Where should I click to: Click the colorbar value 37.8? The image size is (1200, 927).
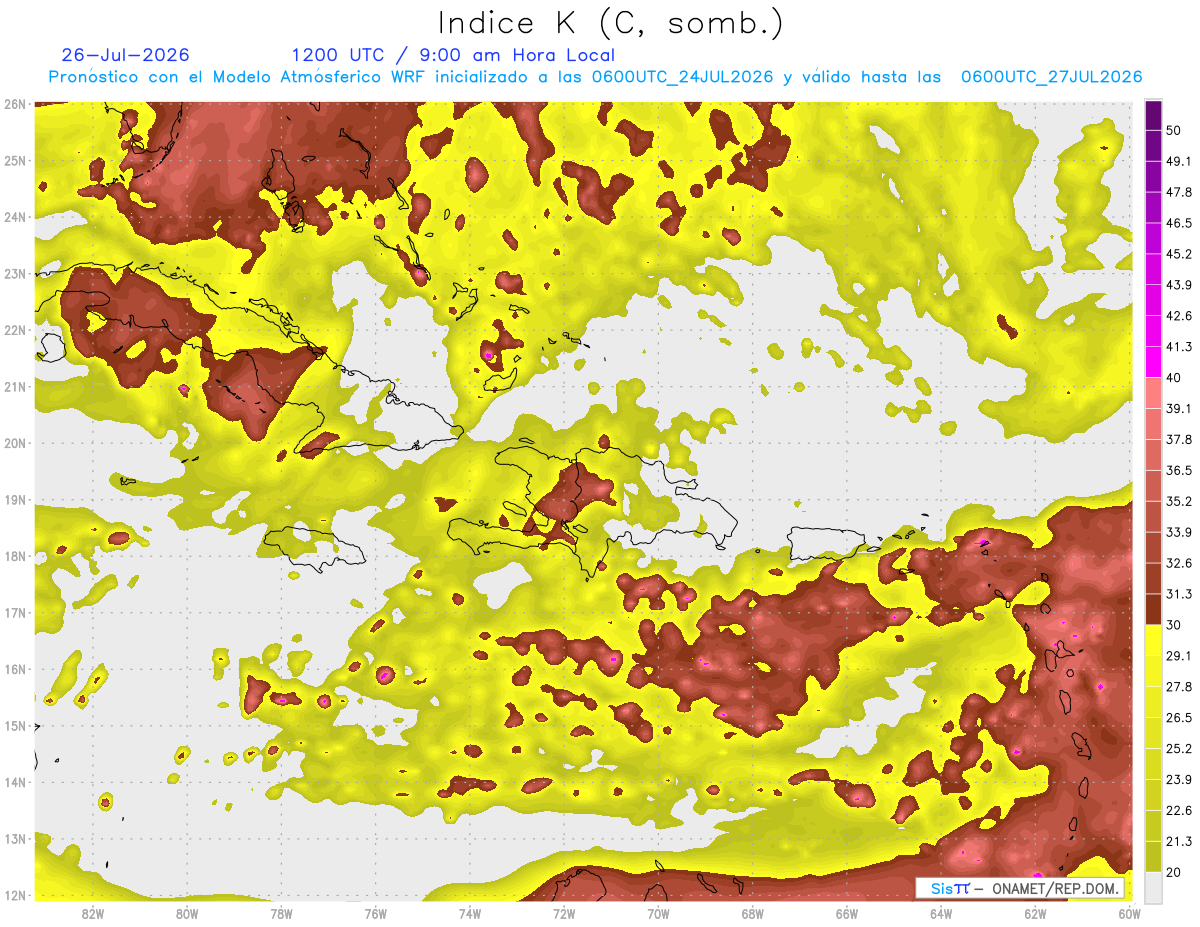click(1179, 439)
